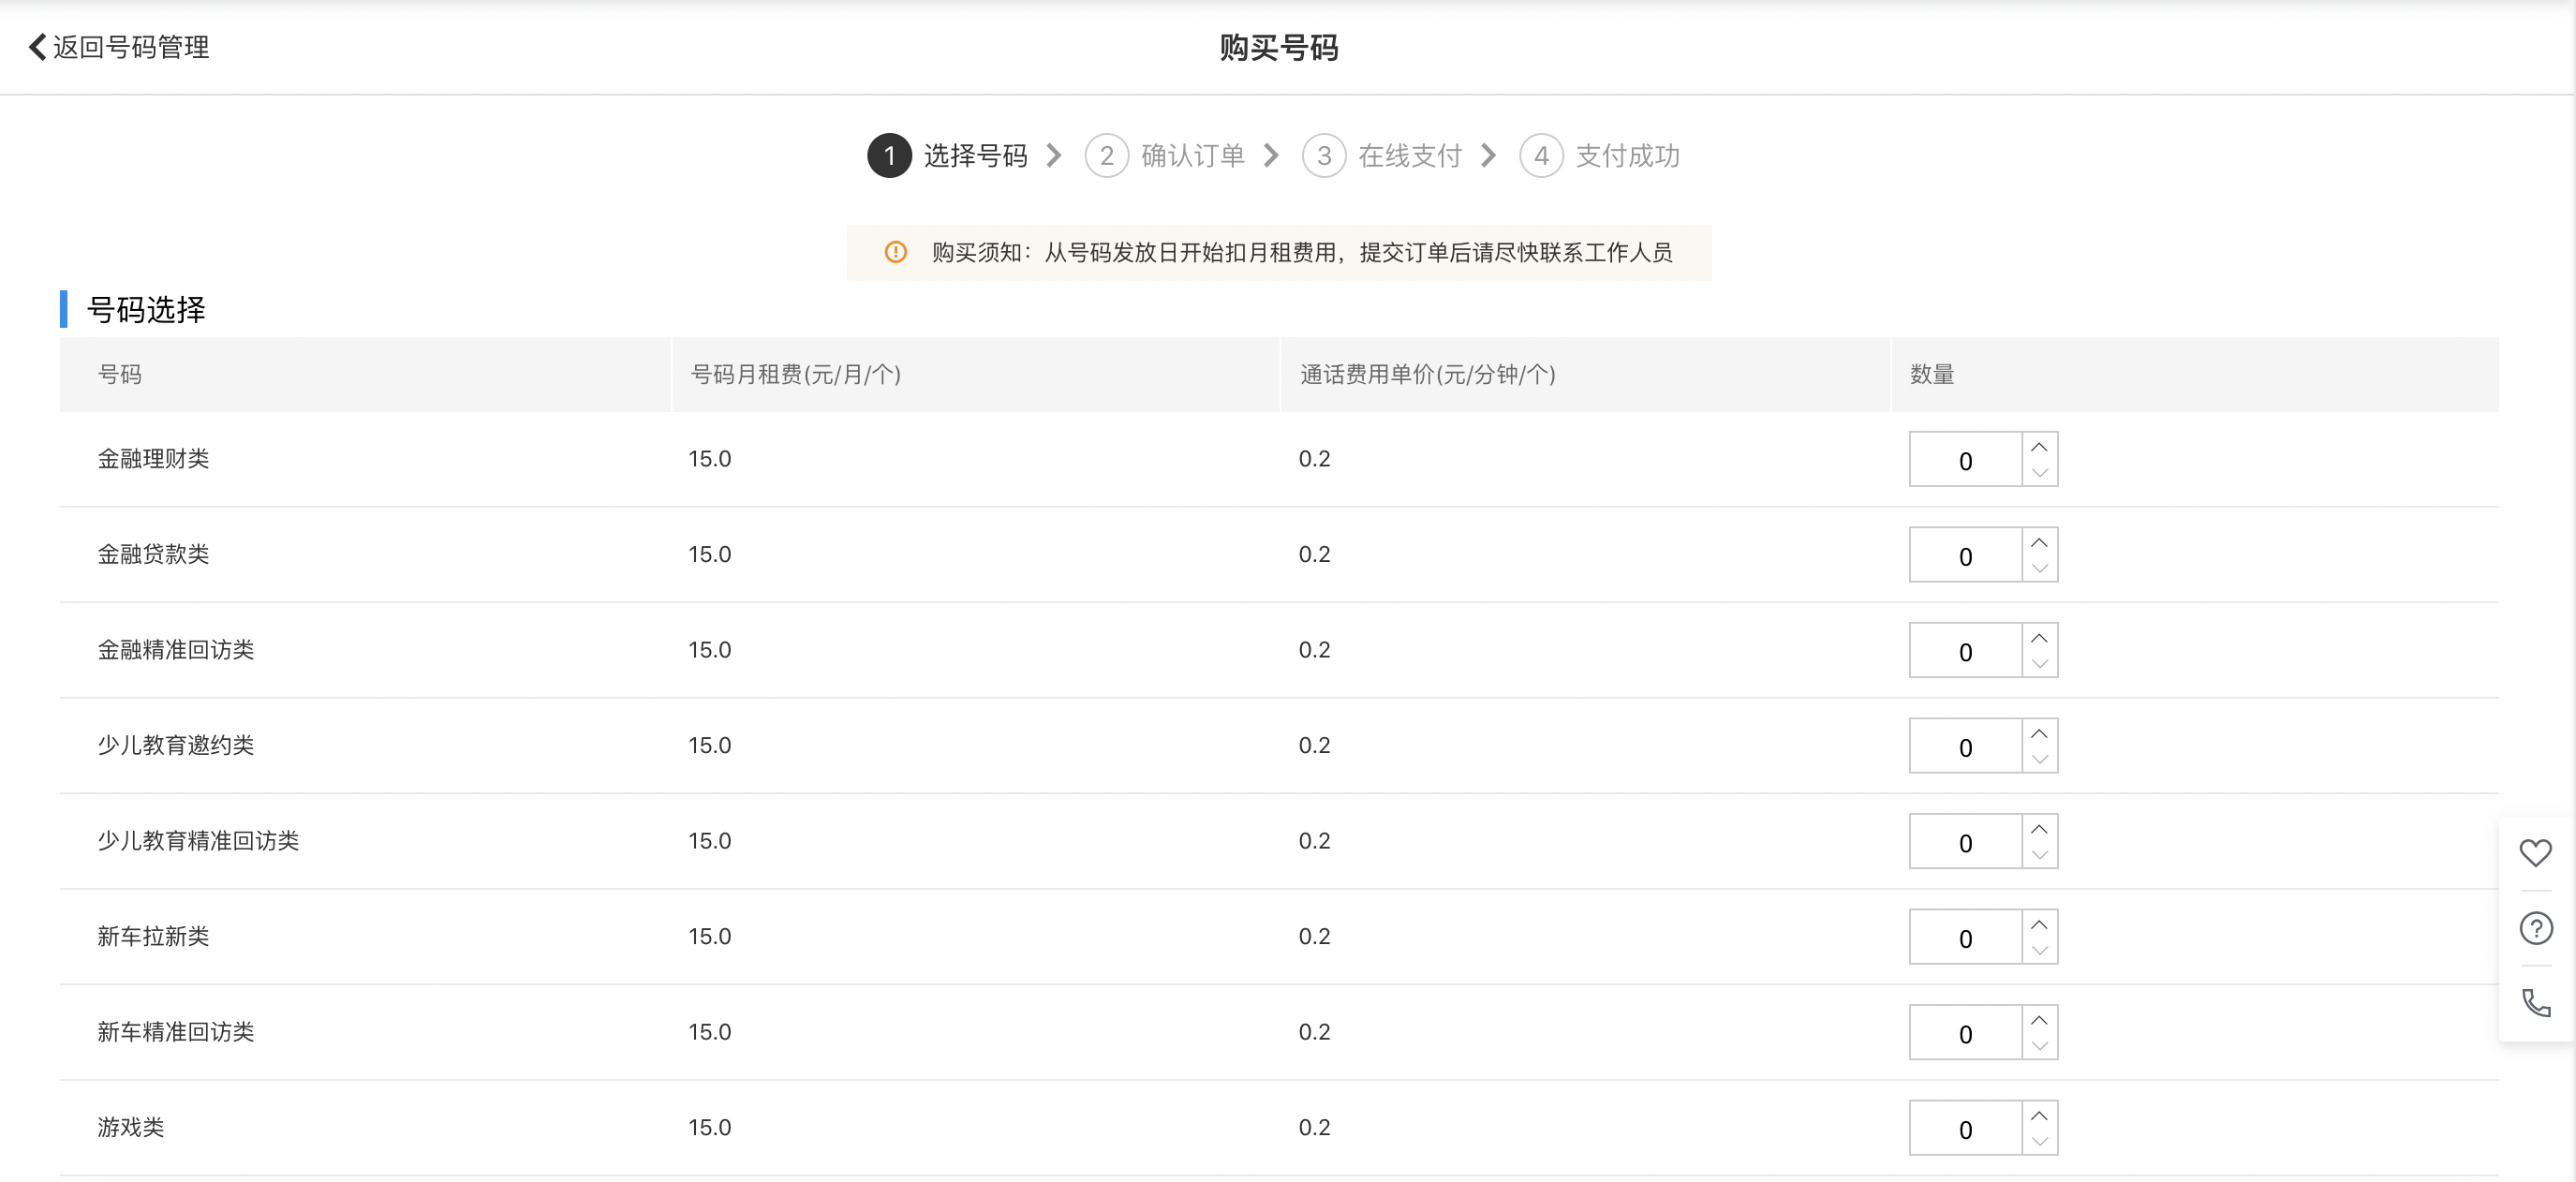Click quantity field for 金融贷款类
The image size is (2576, 1182).
1965,555
